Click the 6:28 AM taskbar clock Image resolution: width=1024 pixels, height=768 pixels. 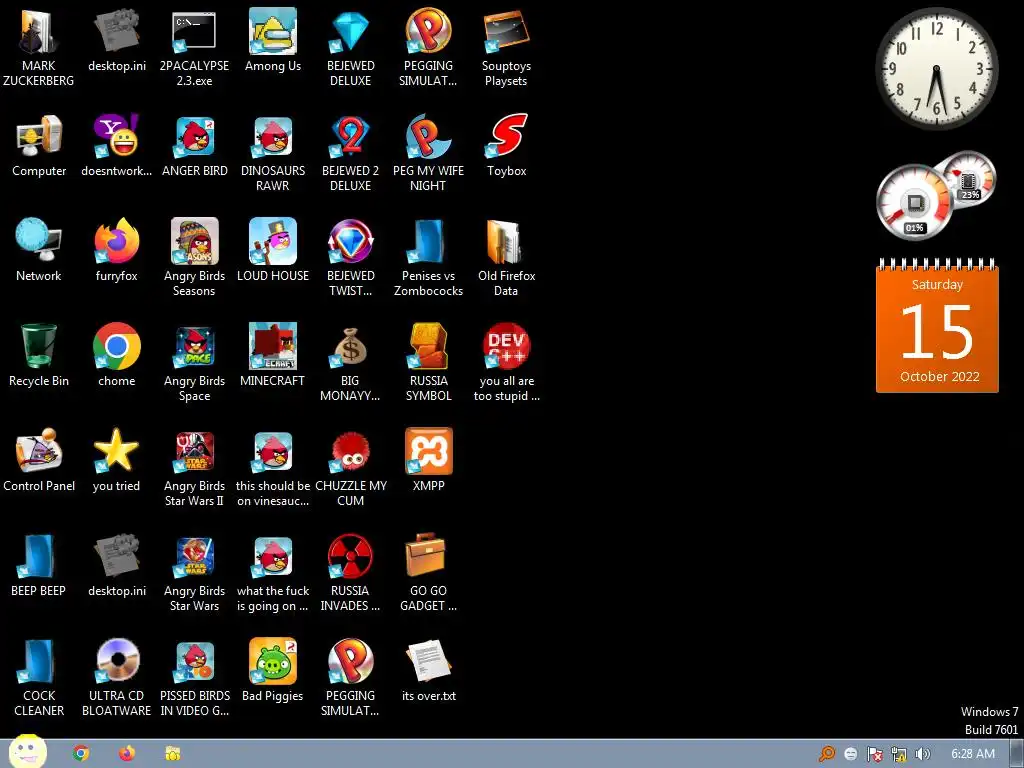(972, 754)
